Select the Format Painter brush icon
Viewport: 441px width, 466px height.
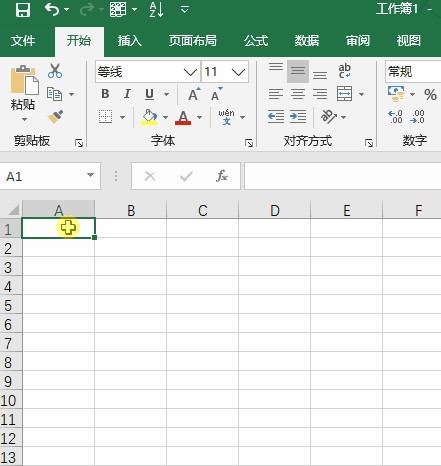[x=56, y=117]
